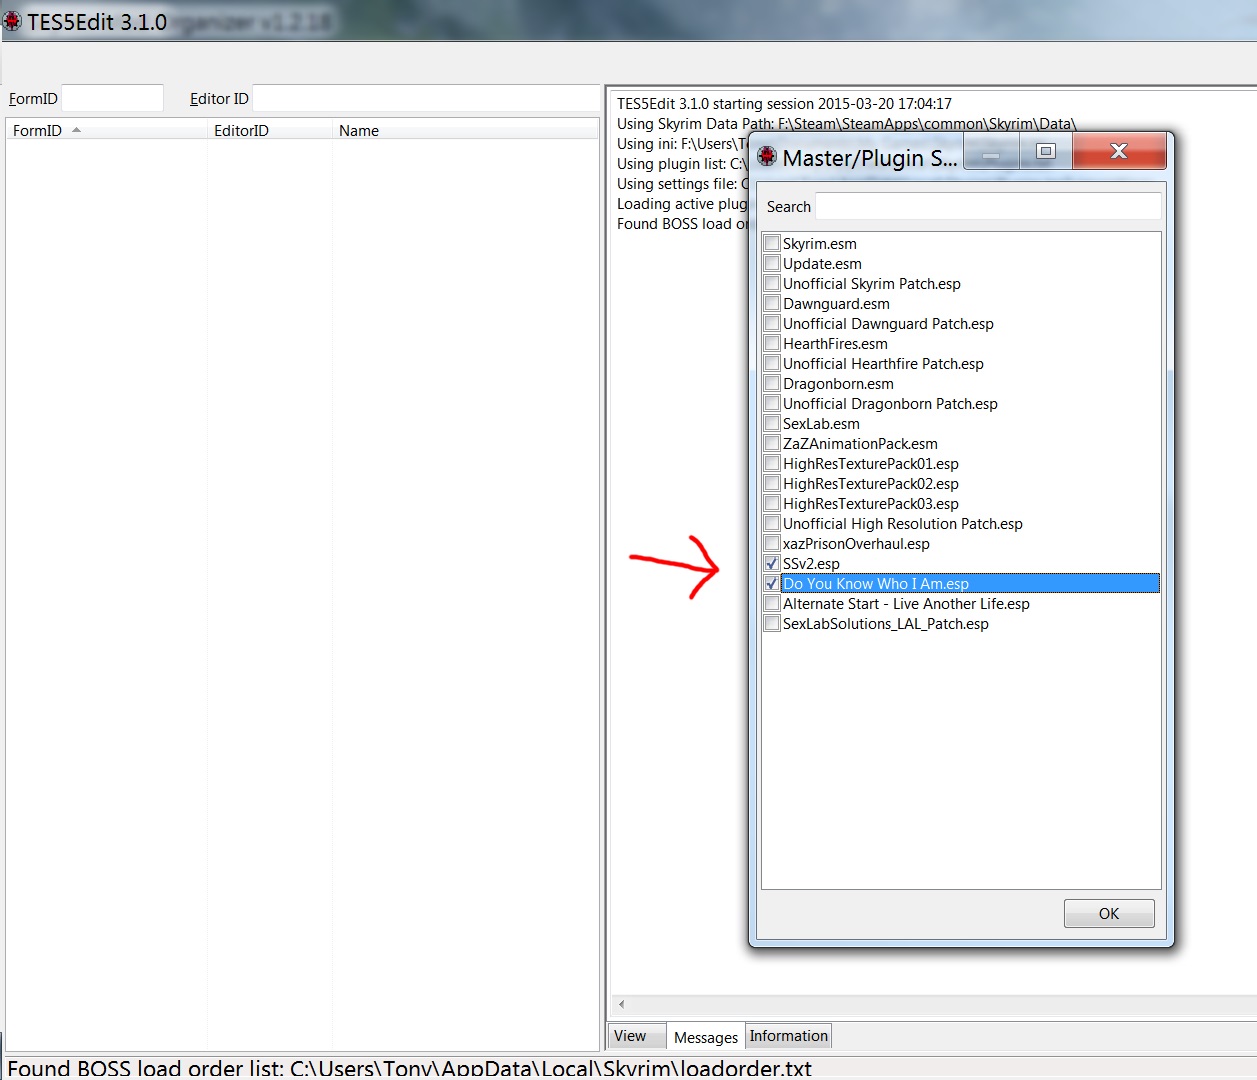The image size is (1257, 1080).
Task: Open the Information tab
Action: (x=788, y=1036)
